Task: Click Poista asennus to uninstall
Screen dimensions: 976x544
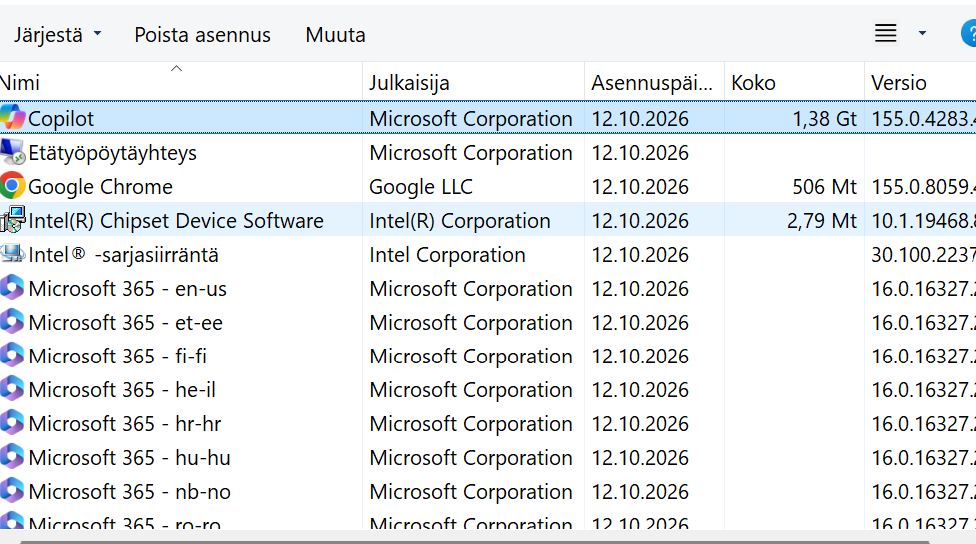Action: [202, 35]
